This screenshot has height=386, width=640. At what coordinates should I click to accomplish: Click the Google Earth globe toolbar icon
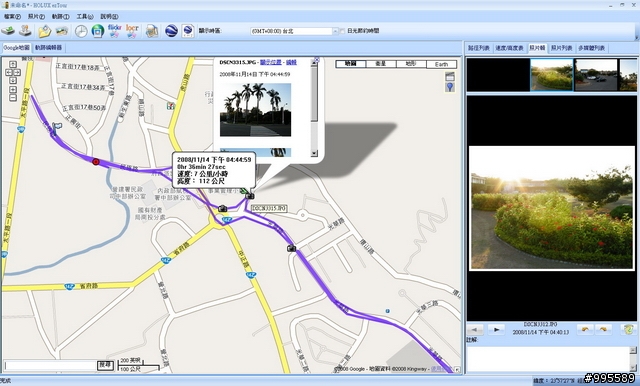point(171,31)
